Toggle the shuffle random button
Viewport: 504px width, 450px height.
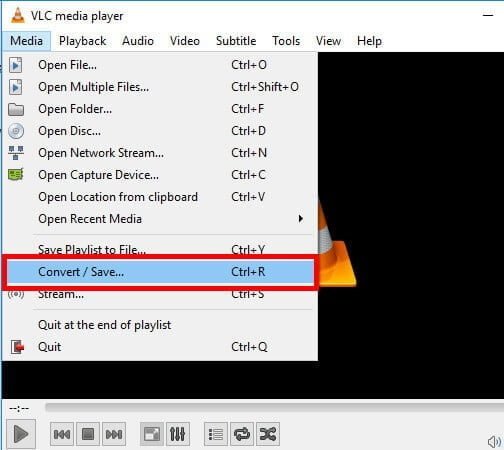click(268, 434)
